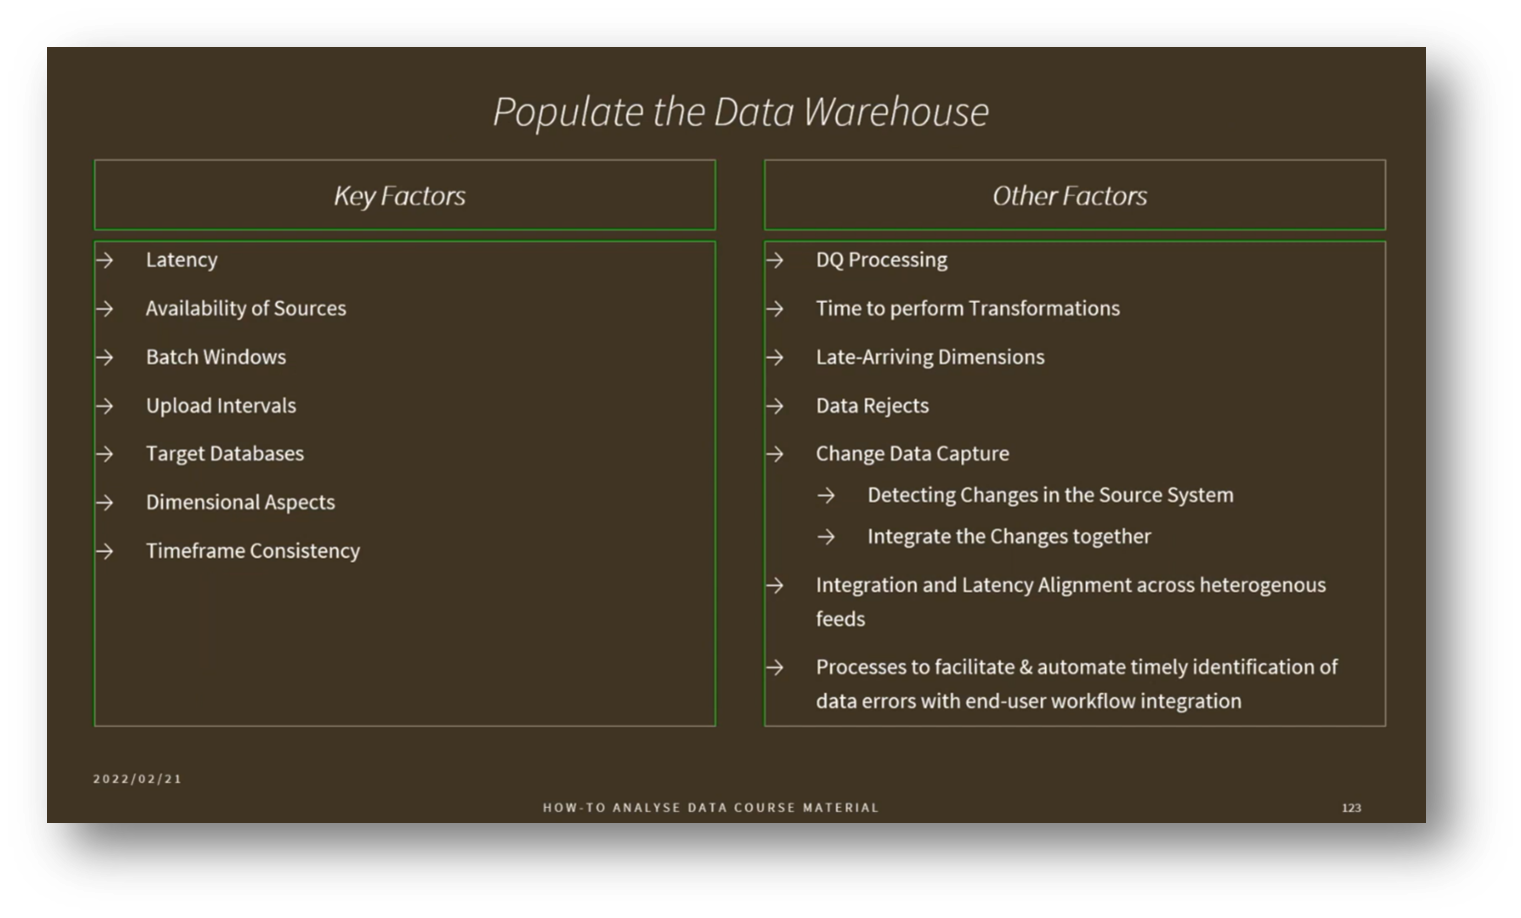Click 'Processes to facilitate & automate' bullet text
This screenshot has height=918, width=1521.
[x=1077, y=684]
